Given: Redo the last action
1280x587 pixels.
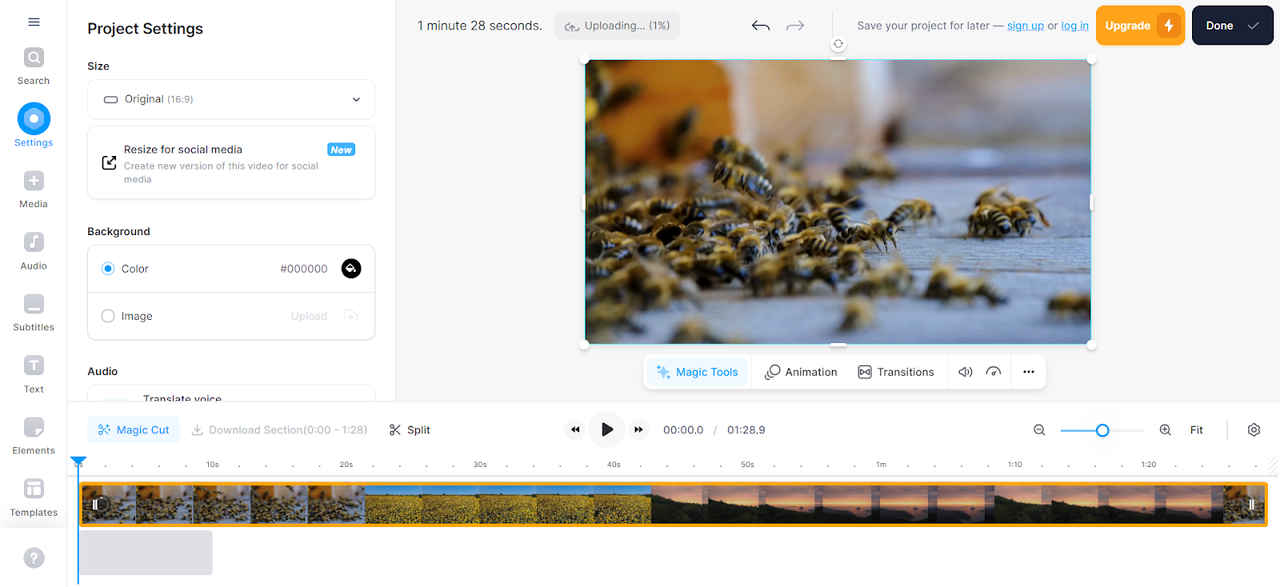Looking at the screenshot, I should [795, 26].
